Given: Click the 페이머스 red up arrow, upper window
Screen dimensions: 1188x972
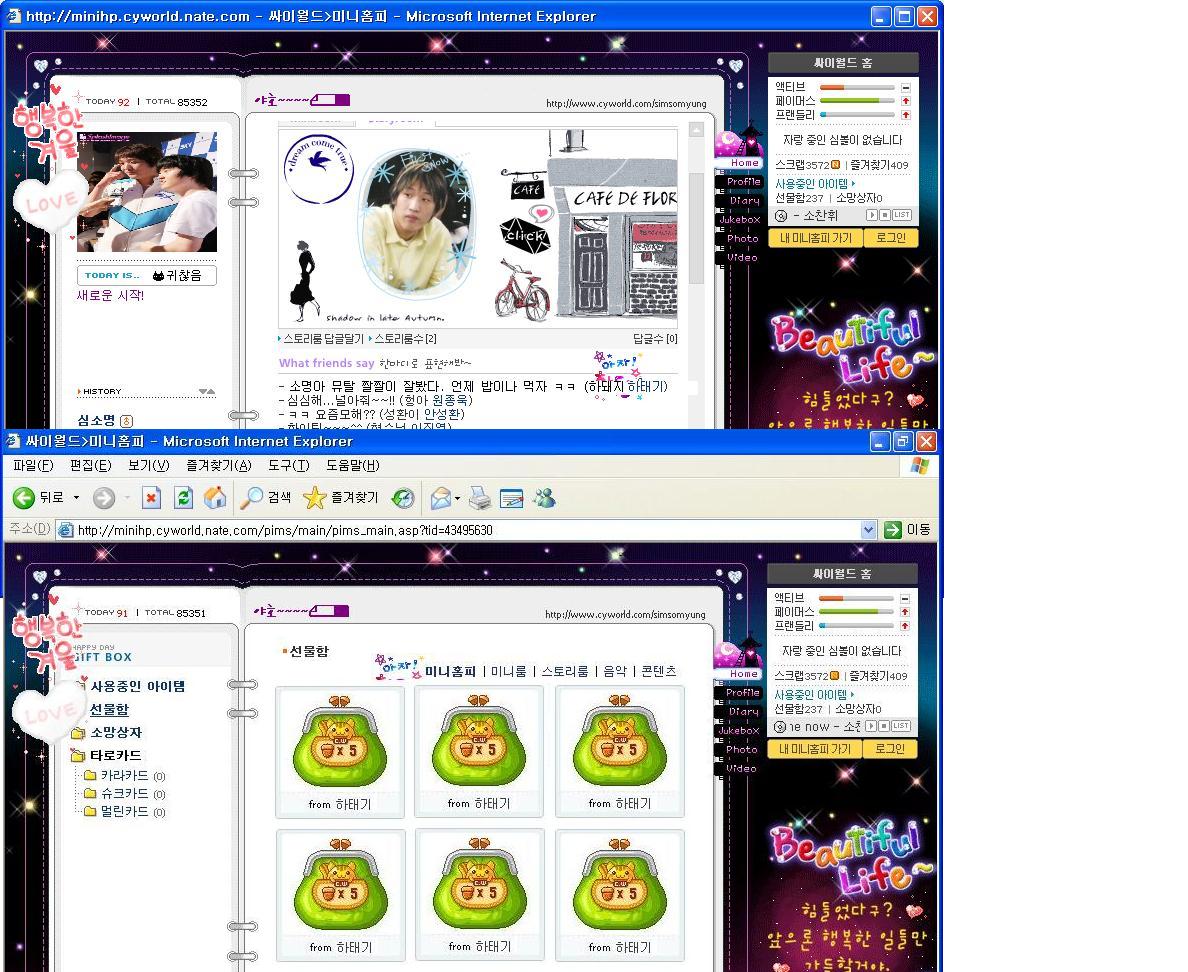Looking at the screenshot, I should 905,101.
